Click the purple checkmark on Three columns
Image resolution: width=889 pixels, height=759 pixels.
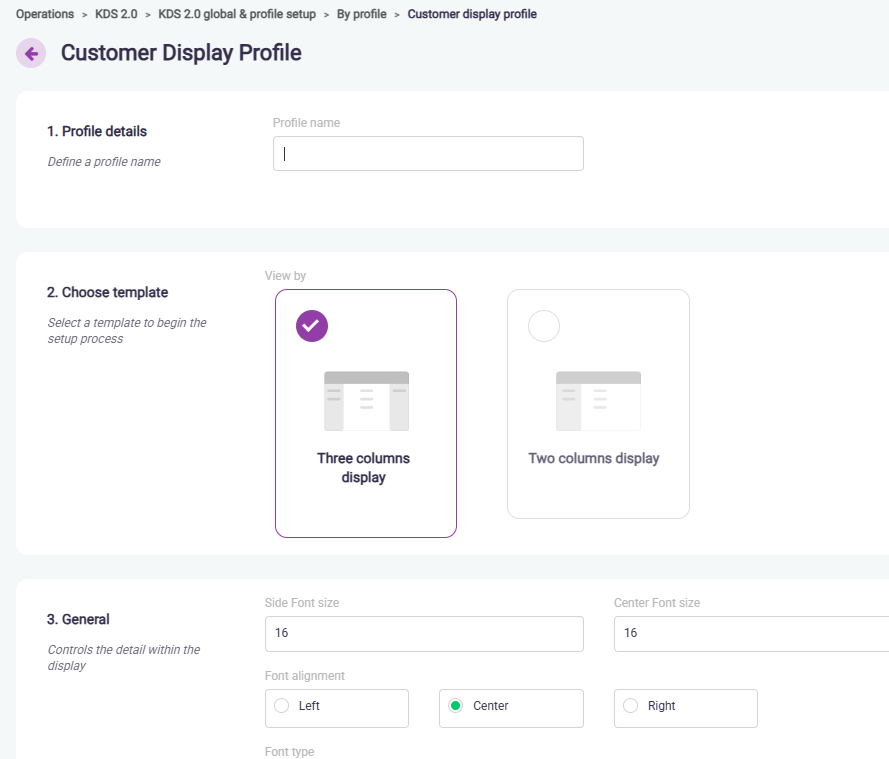coord(312,326)
